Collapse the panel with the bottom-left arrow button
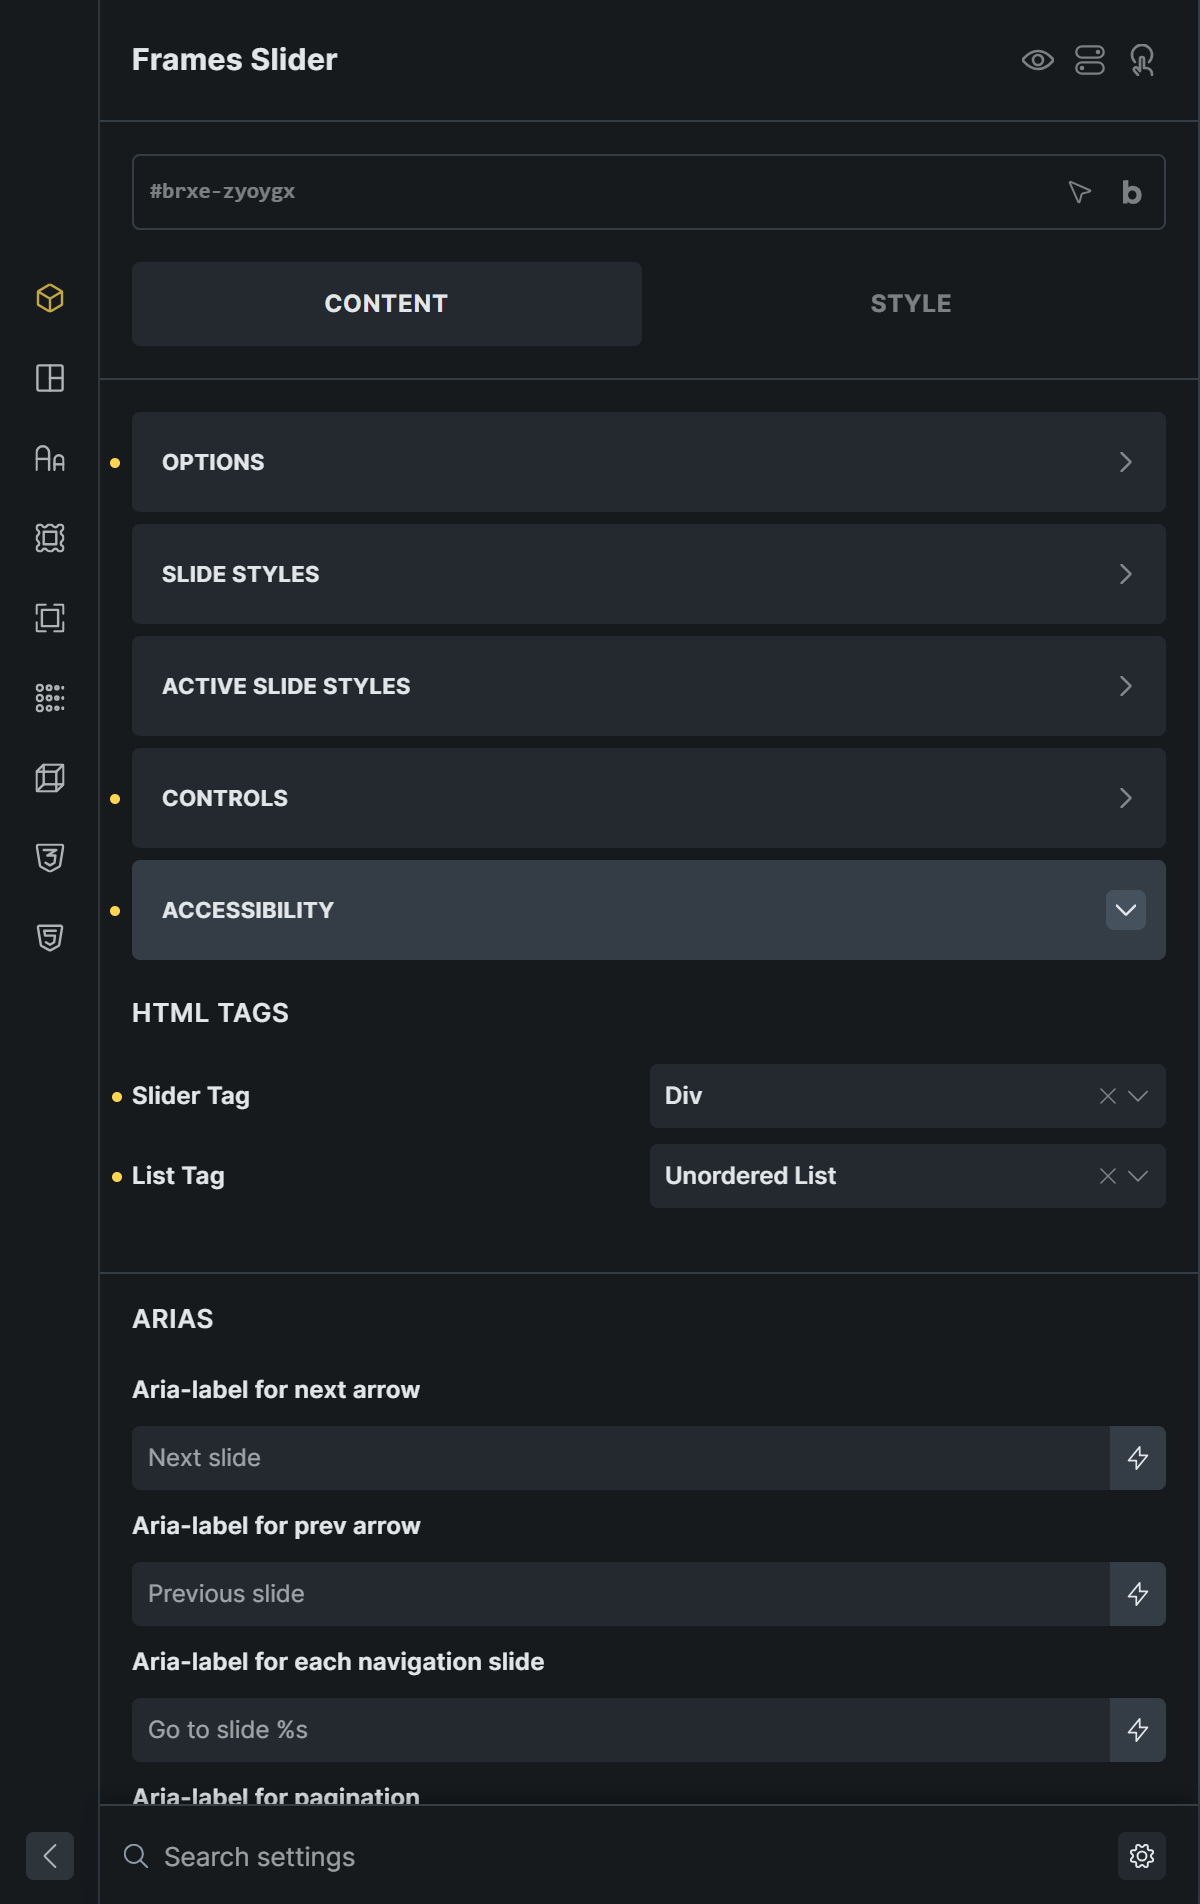 click(50, 1856)
